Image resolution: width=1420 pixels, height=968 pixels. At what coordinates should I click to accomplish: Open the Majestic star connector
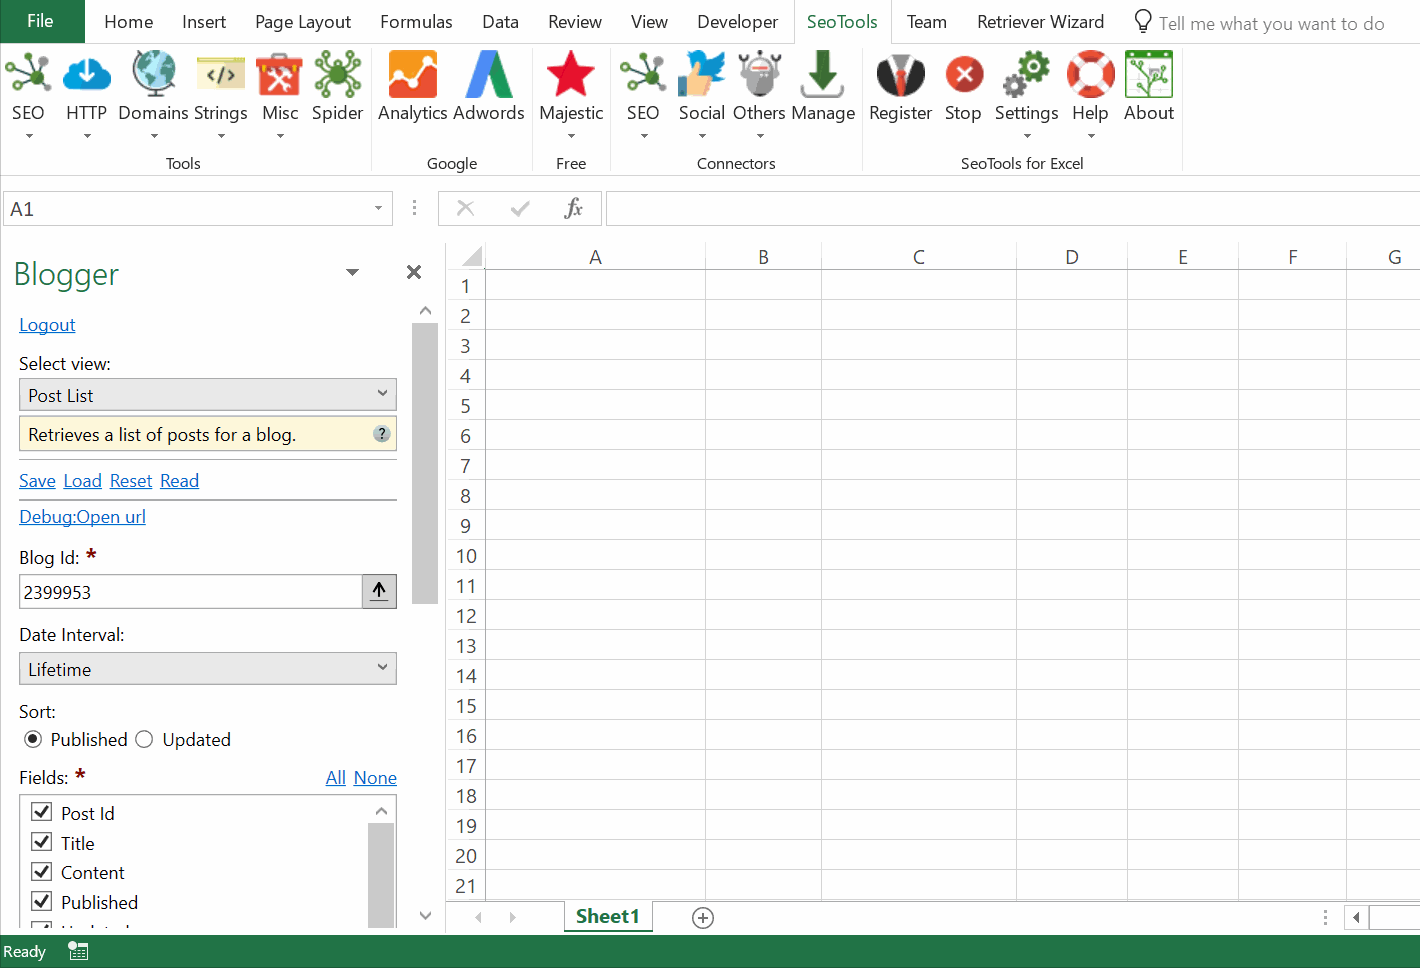[571, 75]
